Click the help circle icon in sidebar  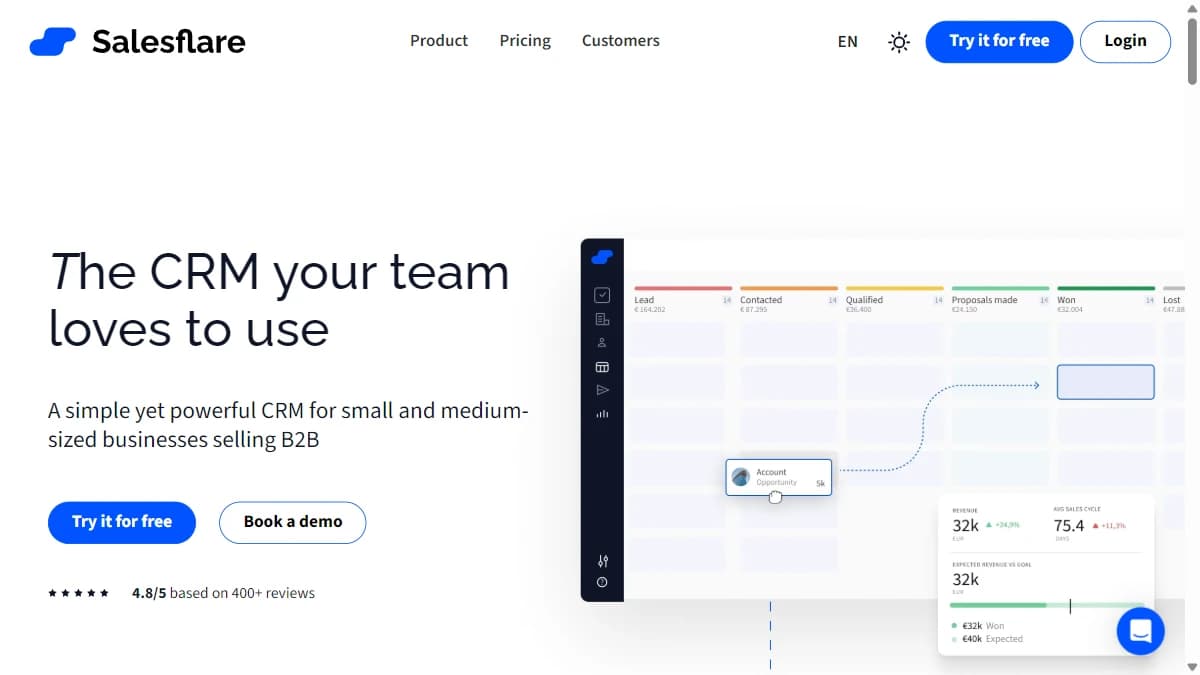coord(602,582)
